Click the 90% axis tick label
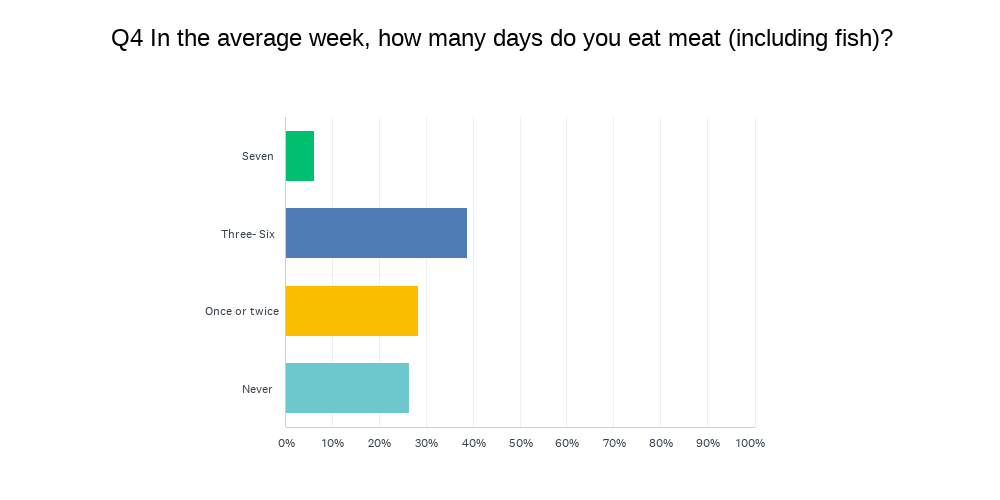This screenshot has height=500, width=1000. (x=707, y=443)
